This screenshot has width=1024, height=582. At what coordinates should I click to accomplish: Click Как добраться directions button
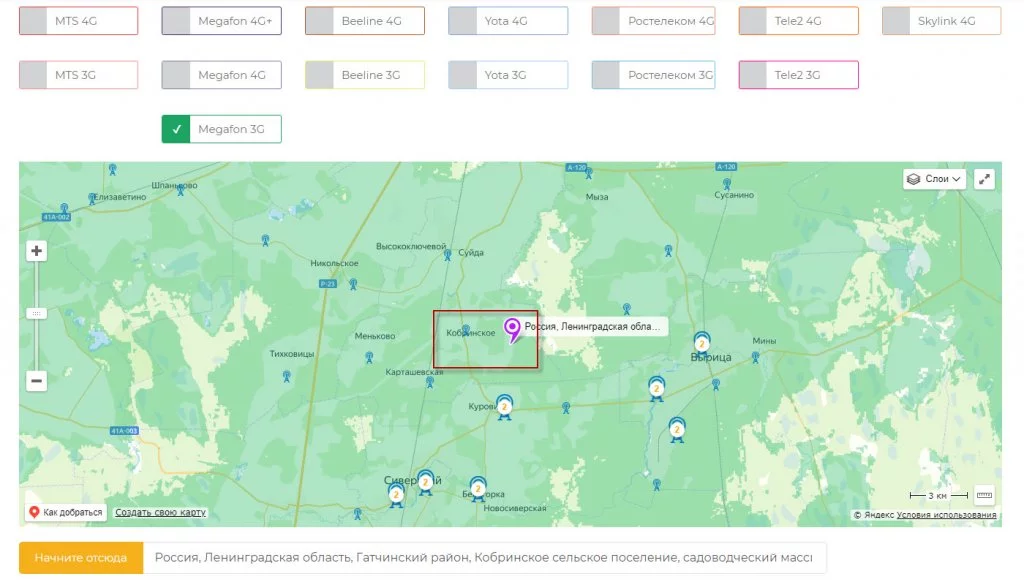(x=66, y=512)
